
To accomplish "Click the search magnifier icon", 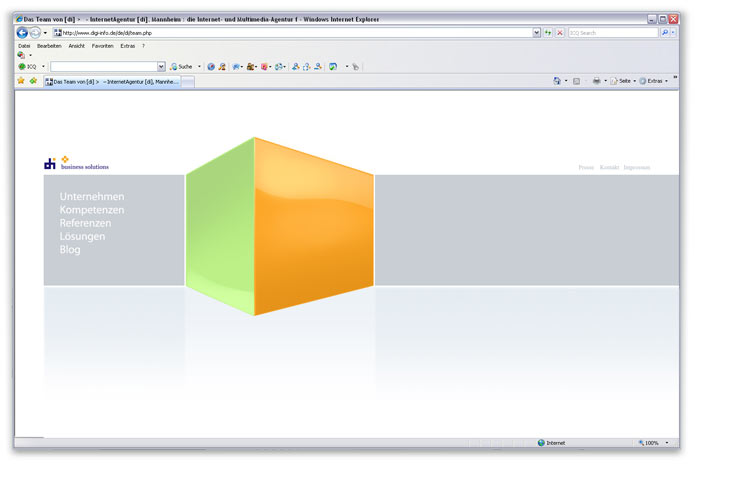I will point(665,33).
